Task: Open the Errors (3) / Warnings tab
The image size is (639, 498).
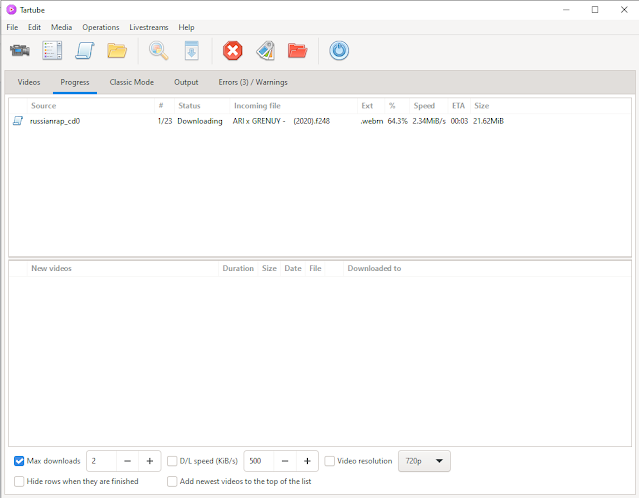Action: pyautogui.click(x=253, y=82)
